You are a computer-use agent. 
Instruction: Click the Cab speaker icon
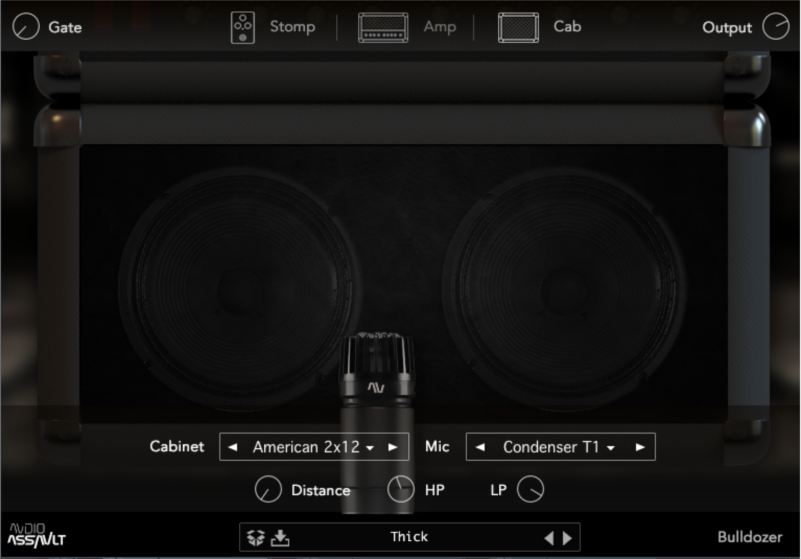(519, 28)
